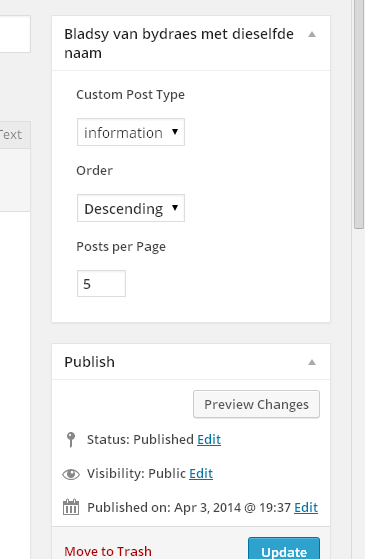
Task: Click the Publish panel heading
Action: click(89, 362)
